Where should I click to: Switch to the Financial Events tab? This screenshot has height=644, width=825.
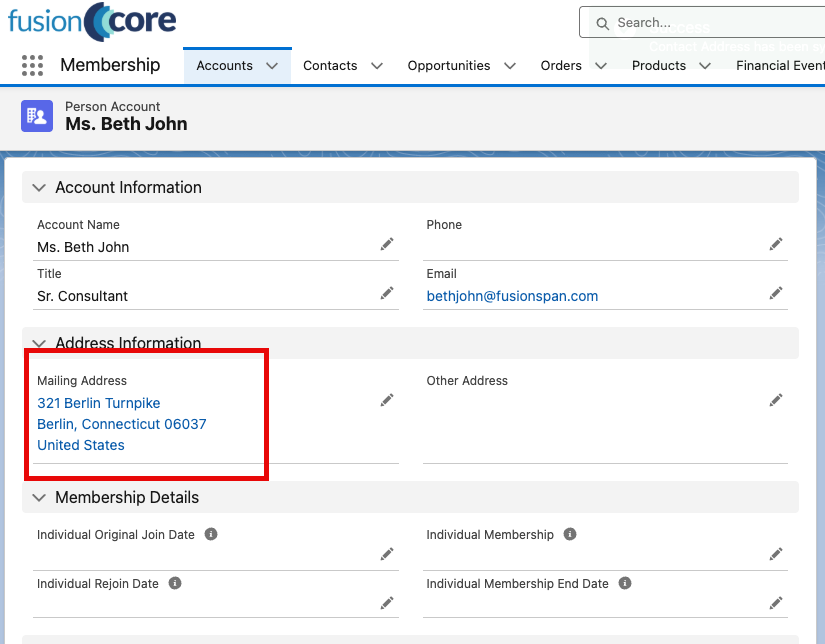click(x=780, y=66)
